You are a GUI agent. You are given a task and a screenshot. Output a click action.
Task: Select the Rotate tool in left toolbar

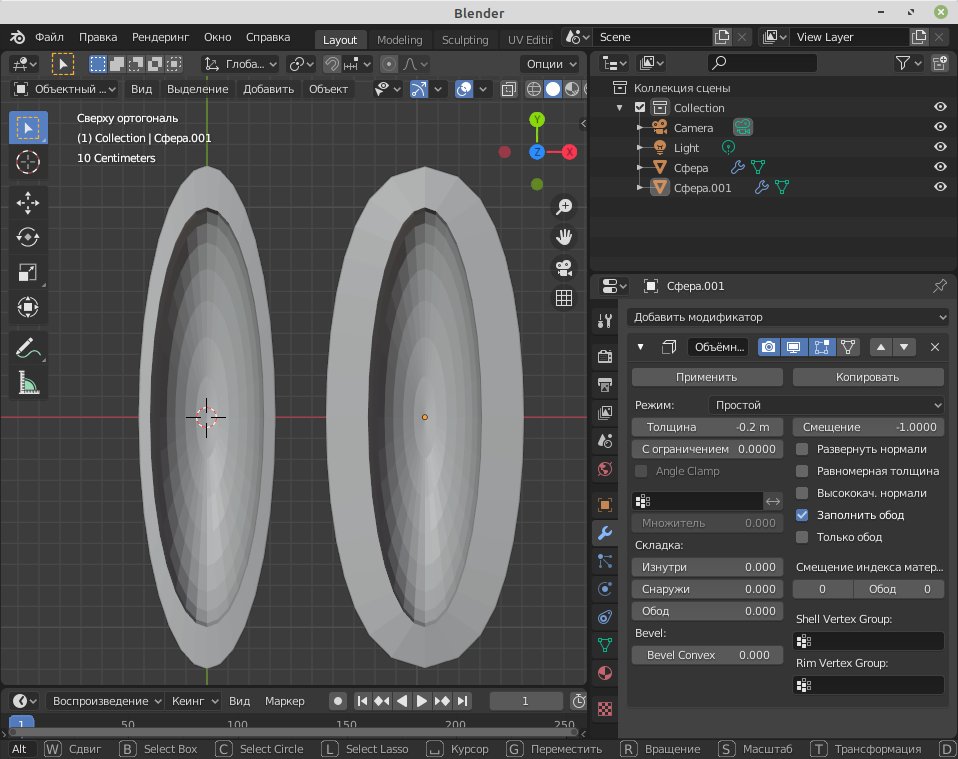click(x=28, y=237)
